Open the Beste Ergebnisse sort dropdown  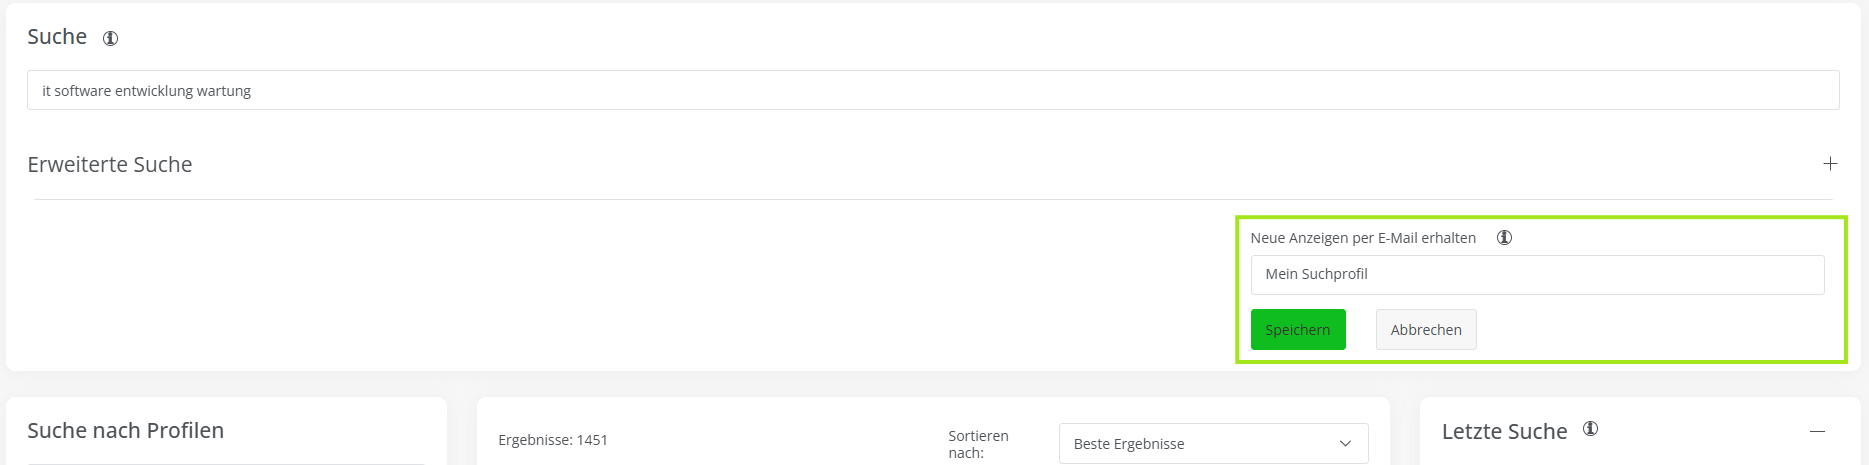click(1200, 444)
